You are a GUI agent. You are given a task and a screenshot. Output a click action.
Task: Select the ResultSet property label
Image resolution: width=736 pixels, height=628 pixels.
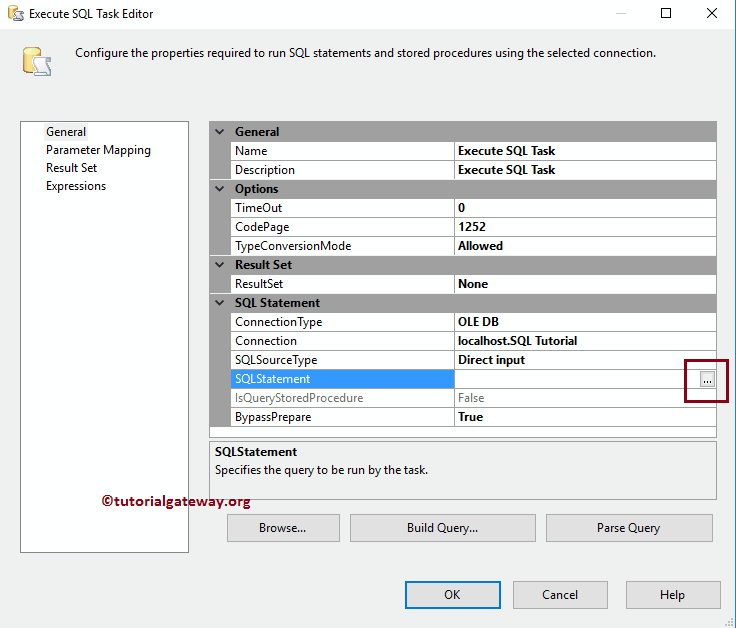pyautogui.click(x=342, y=284)
